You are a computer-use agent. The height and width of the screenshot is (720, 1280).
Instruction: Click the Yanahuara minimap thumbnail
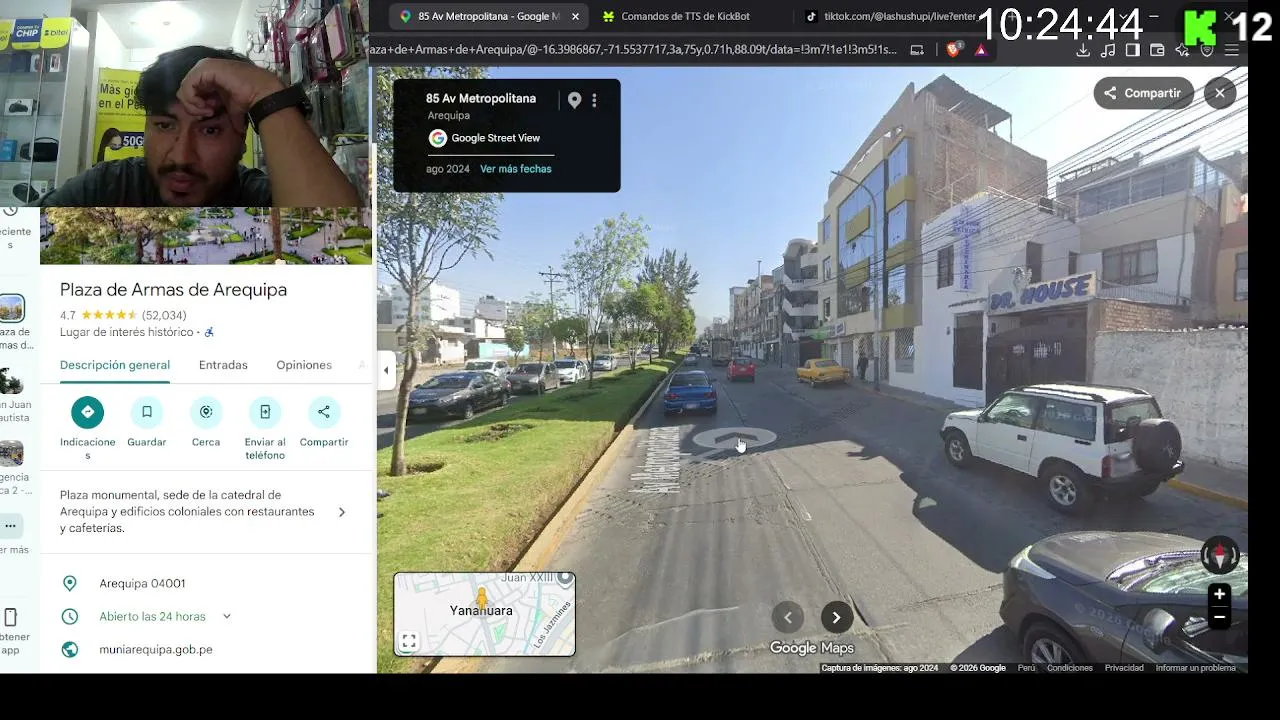[485, 613]
